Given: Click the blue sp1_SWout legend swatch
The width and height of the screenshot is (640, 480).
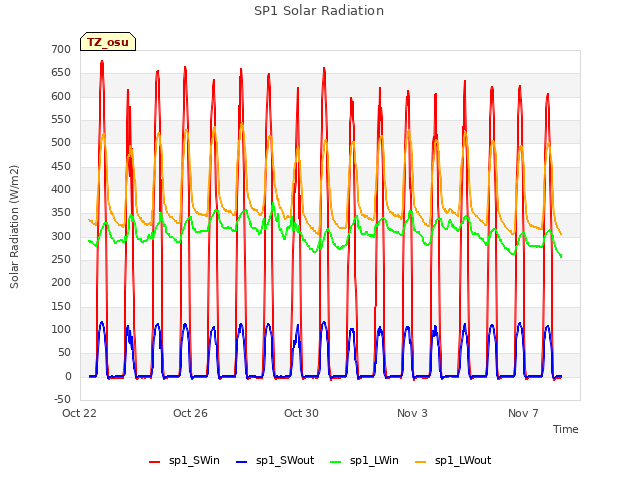Looking at the screenshot, I should click(x=242, y=462).
